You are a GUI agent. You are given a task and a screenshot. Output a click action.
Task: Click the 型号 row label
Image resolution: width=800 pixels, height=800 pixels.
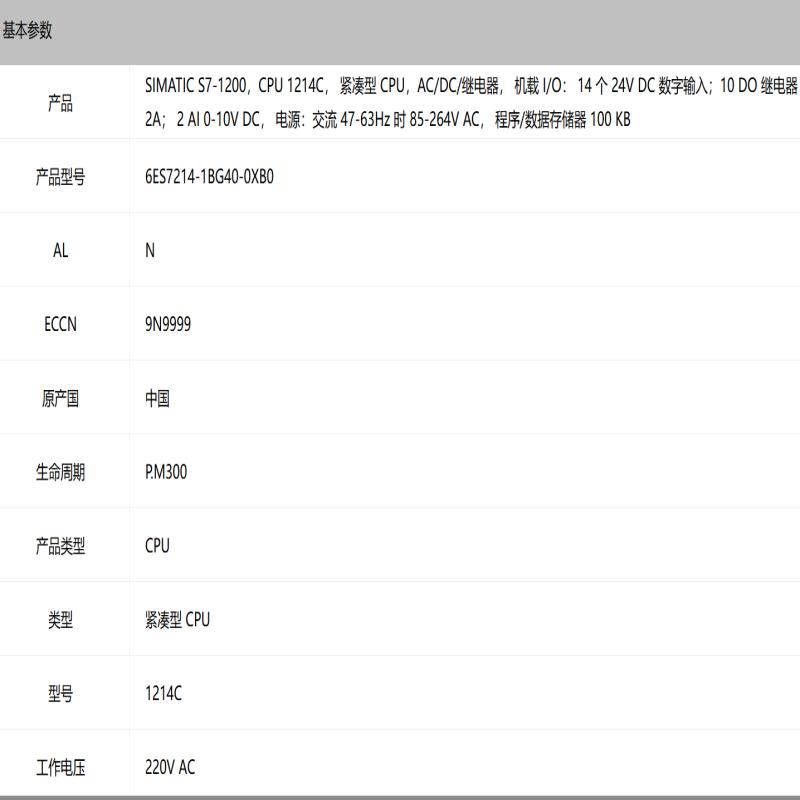[x=60, y=694]
